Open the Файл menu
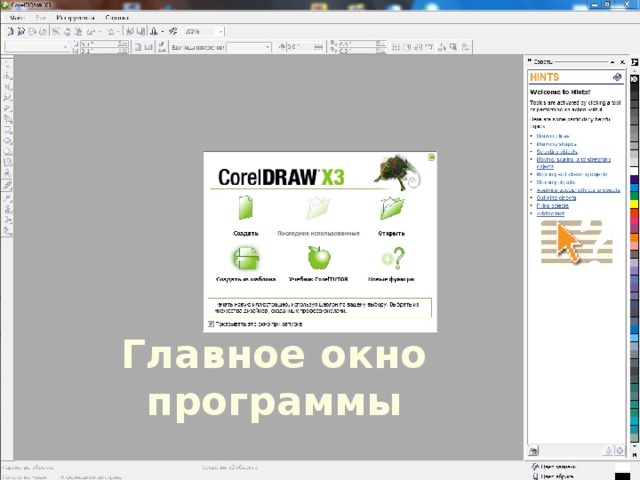This screenshot has width=640, height=480. 18,18
